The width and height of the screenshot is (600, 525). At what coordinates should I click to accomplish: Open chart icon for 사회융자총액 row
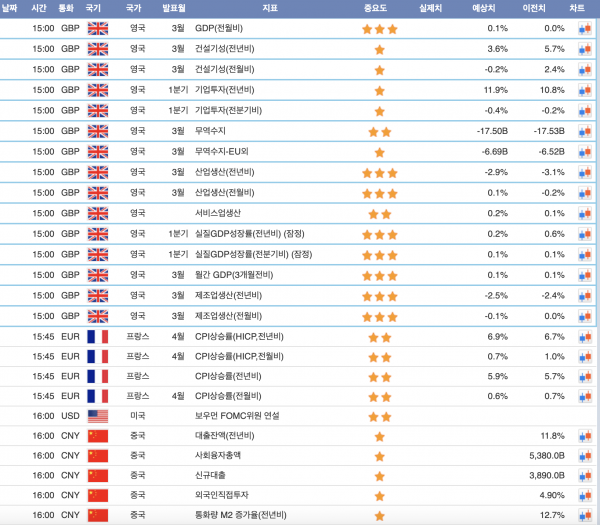[x=585, y=455]
